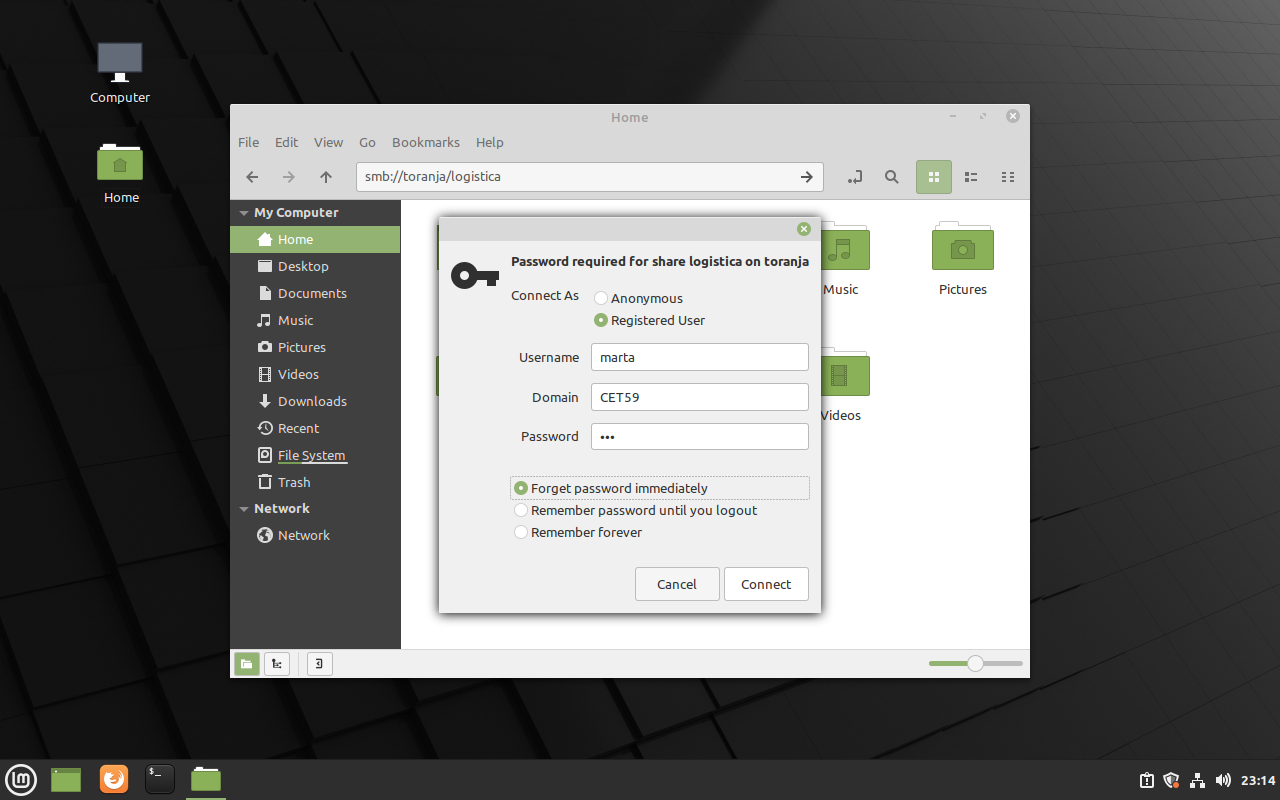The width and height of the screenshot is (1280, 800).
Task: Cancel the password dialog
Action: tap(677, 584)
